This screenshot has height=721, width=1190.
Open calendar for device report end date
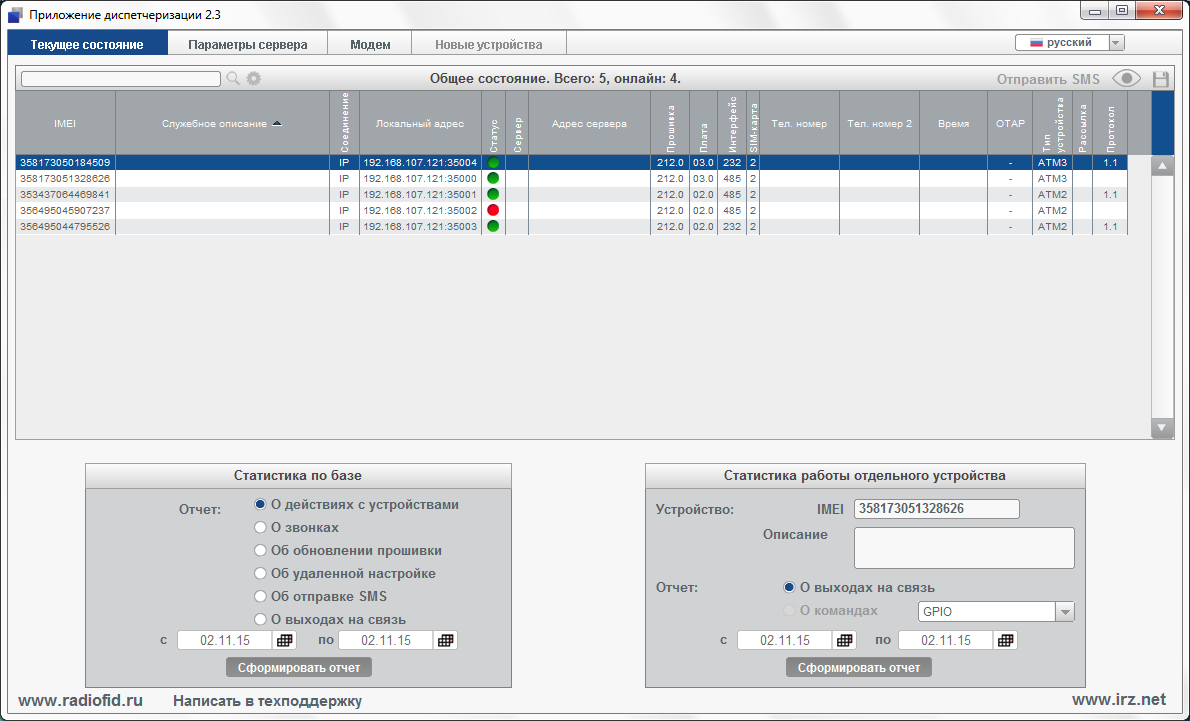1006,640
